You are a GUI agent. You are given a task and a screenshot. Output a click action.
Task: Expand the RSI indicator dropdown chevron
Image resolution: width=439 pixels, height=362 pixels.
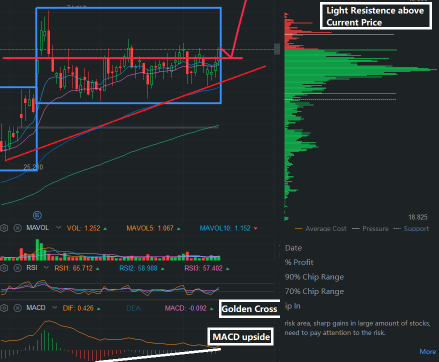coord(46,268)
